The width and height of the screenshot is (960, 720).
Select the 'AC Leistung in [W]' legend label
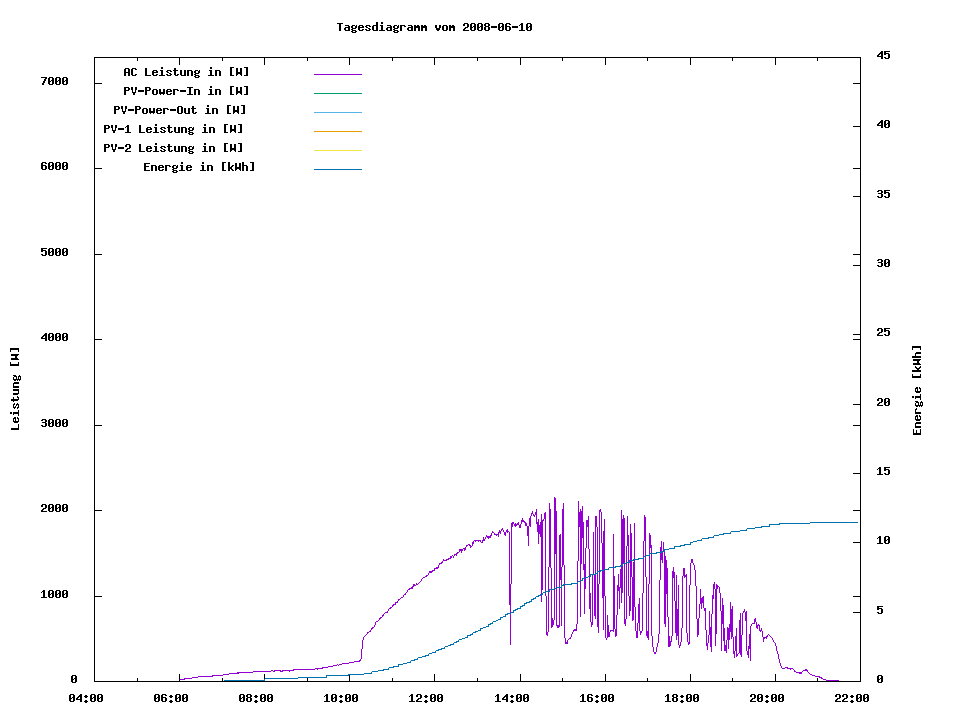(186, 72)
